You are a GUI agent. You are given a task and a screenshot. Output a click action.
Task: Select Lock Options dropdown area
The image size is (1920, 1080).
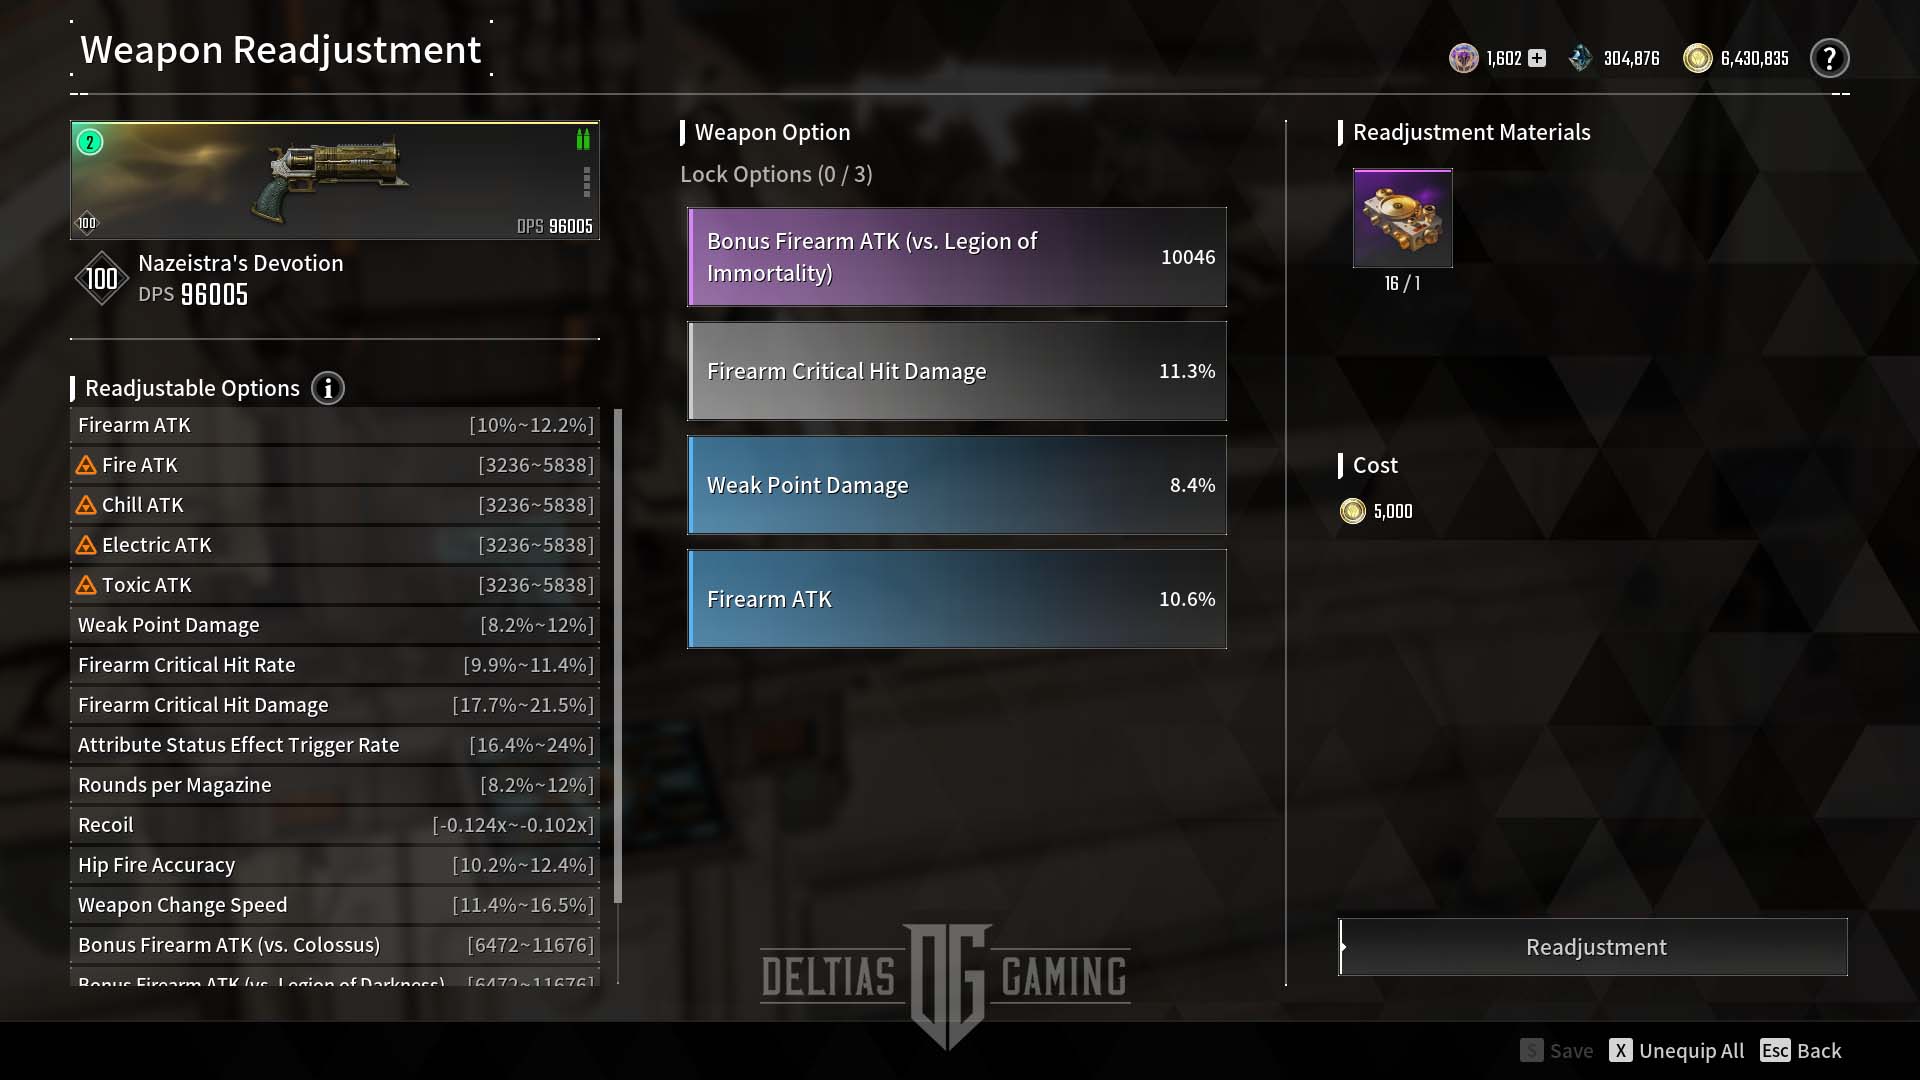pos(777,173)
